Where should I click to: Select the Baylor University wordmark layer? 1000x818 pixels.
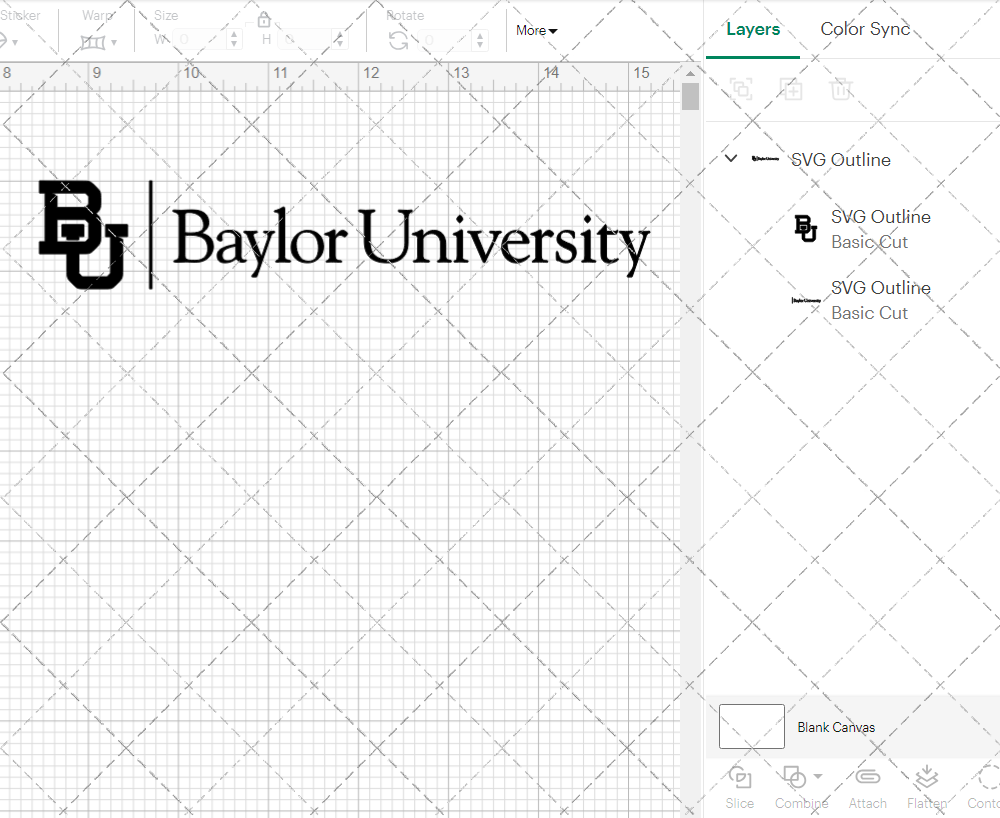pos(880,299)
